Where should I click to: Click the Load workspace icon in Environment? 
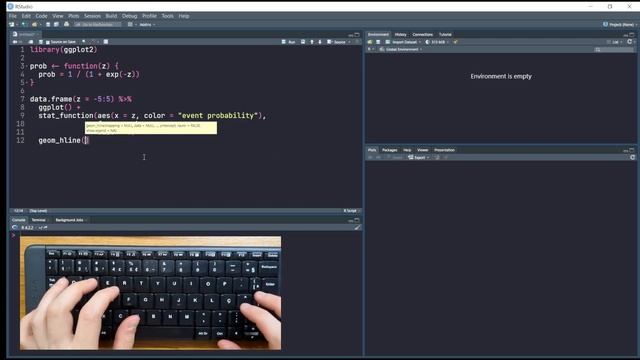370,42
